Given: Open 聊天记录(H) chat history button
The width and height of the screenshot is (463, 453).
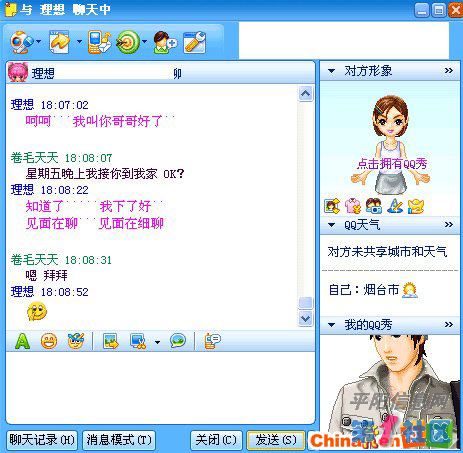Looking at the screenshot, I should coord(42,440).
